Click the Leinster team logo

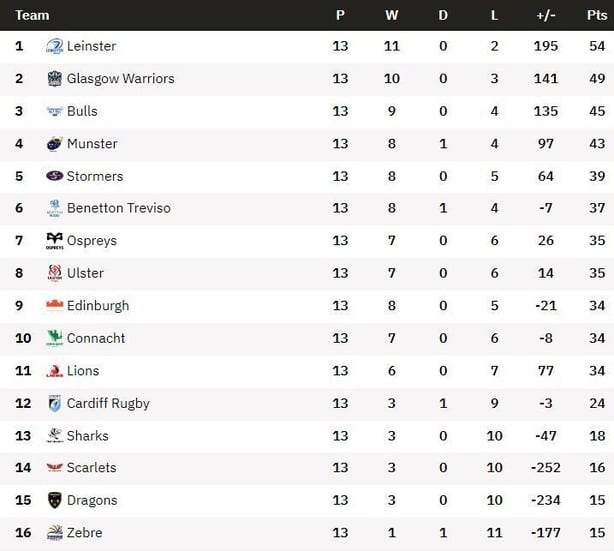pos(54,46)
